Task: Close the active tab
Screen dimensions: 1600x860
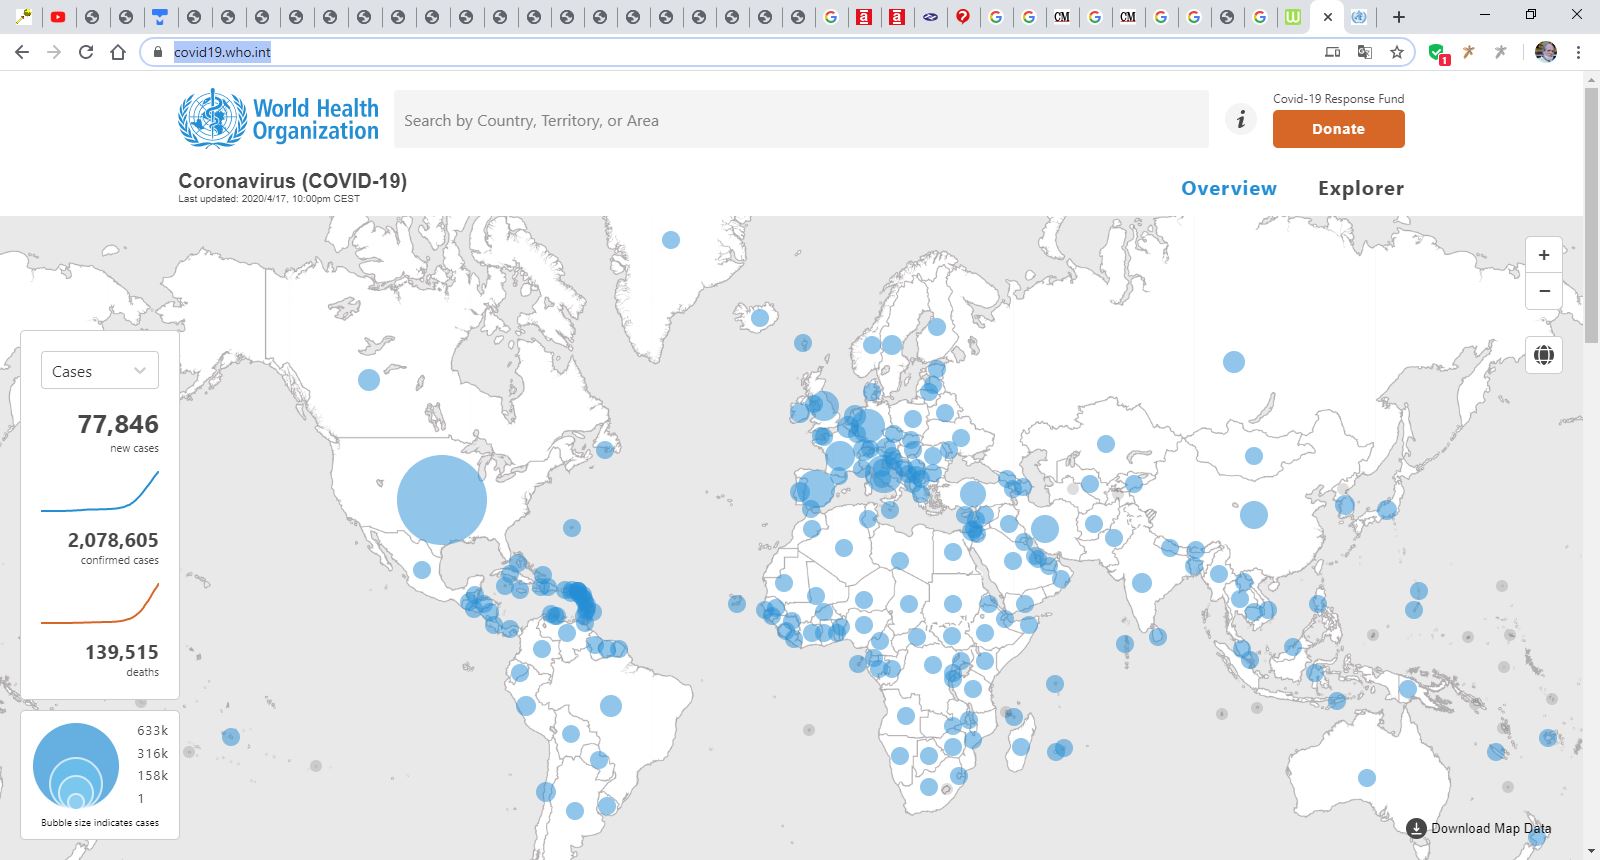Action: point(1328,17)
